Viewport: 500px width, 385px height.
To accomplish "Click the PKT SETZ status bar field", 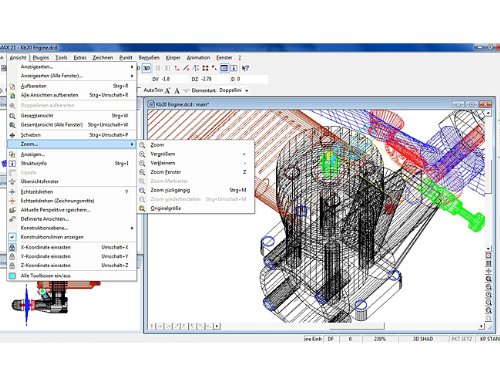I will [x=462, y=339].
